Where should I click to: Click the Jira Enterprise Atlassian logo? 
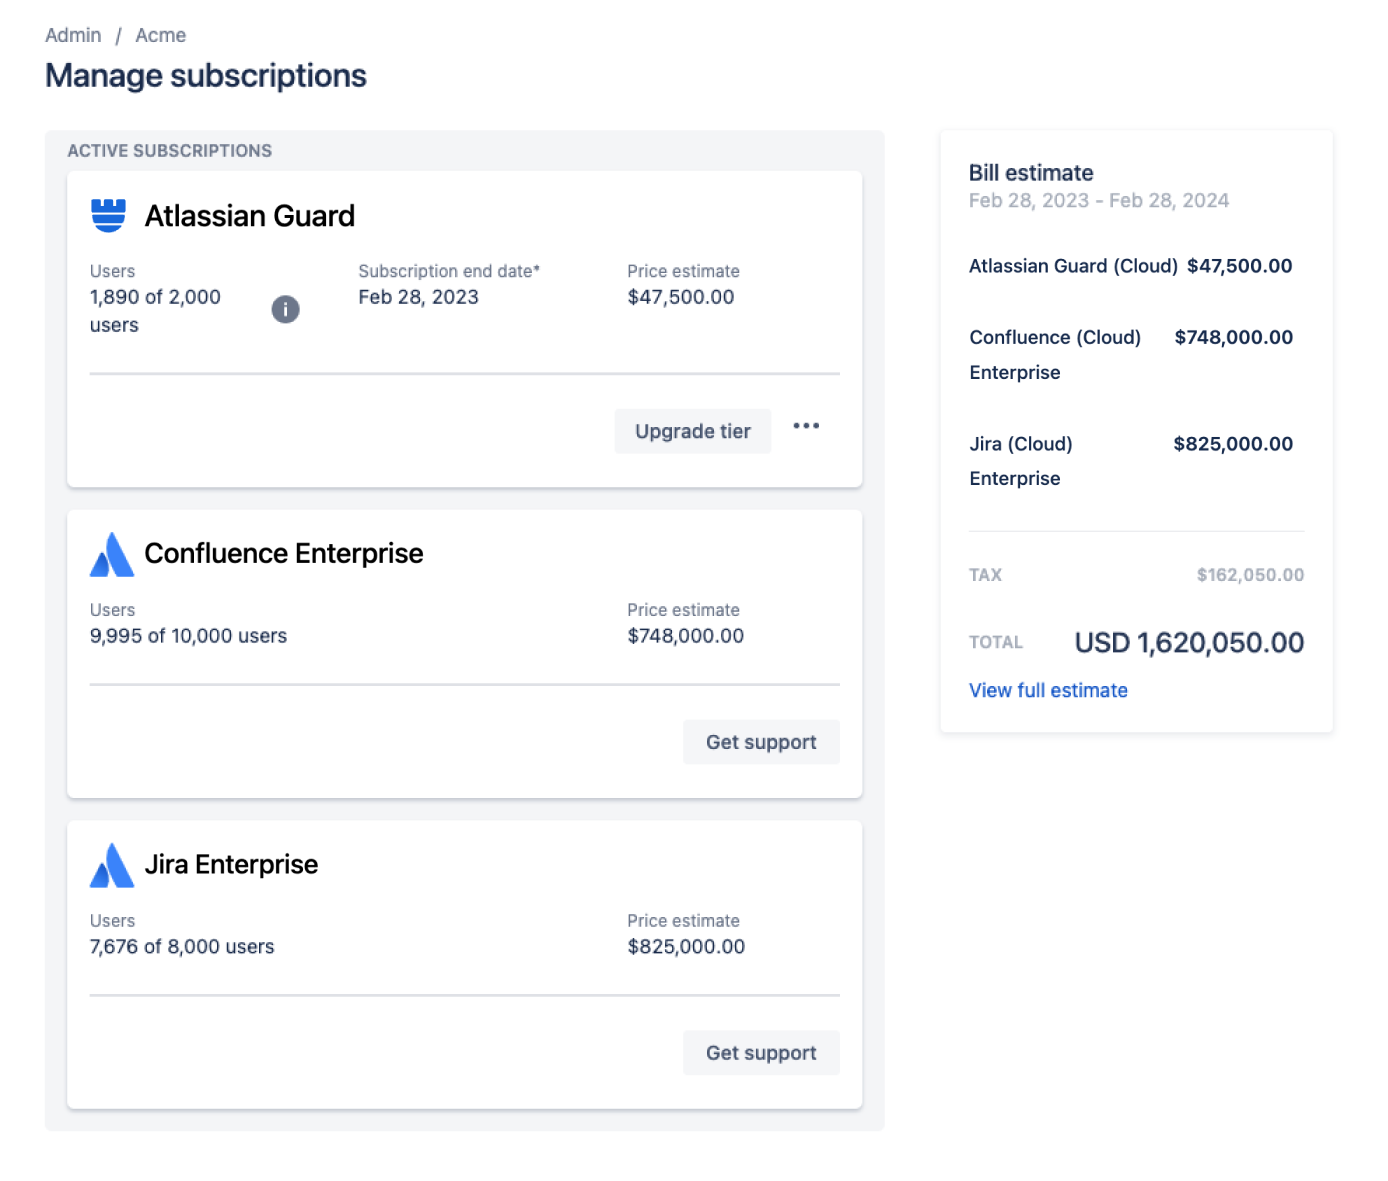pyautogui.click(x=111, y=865)
